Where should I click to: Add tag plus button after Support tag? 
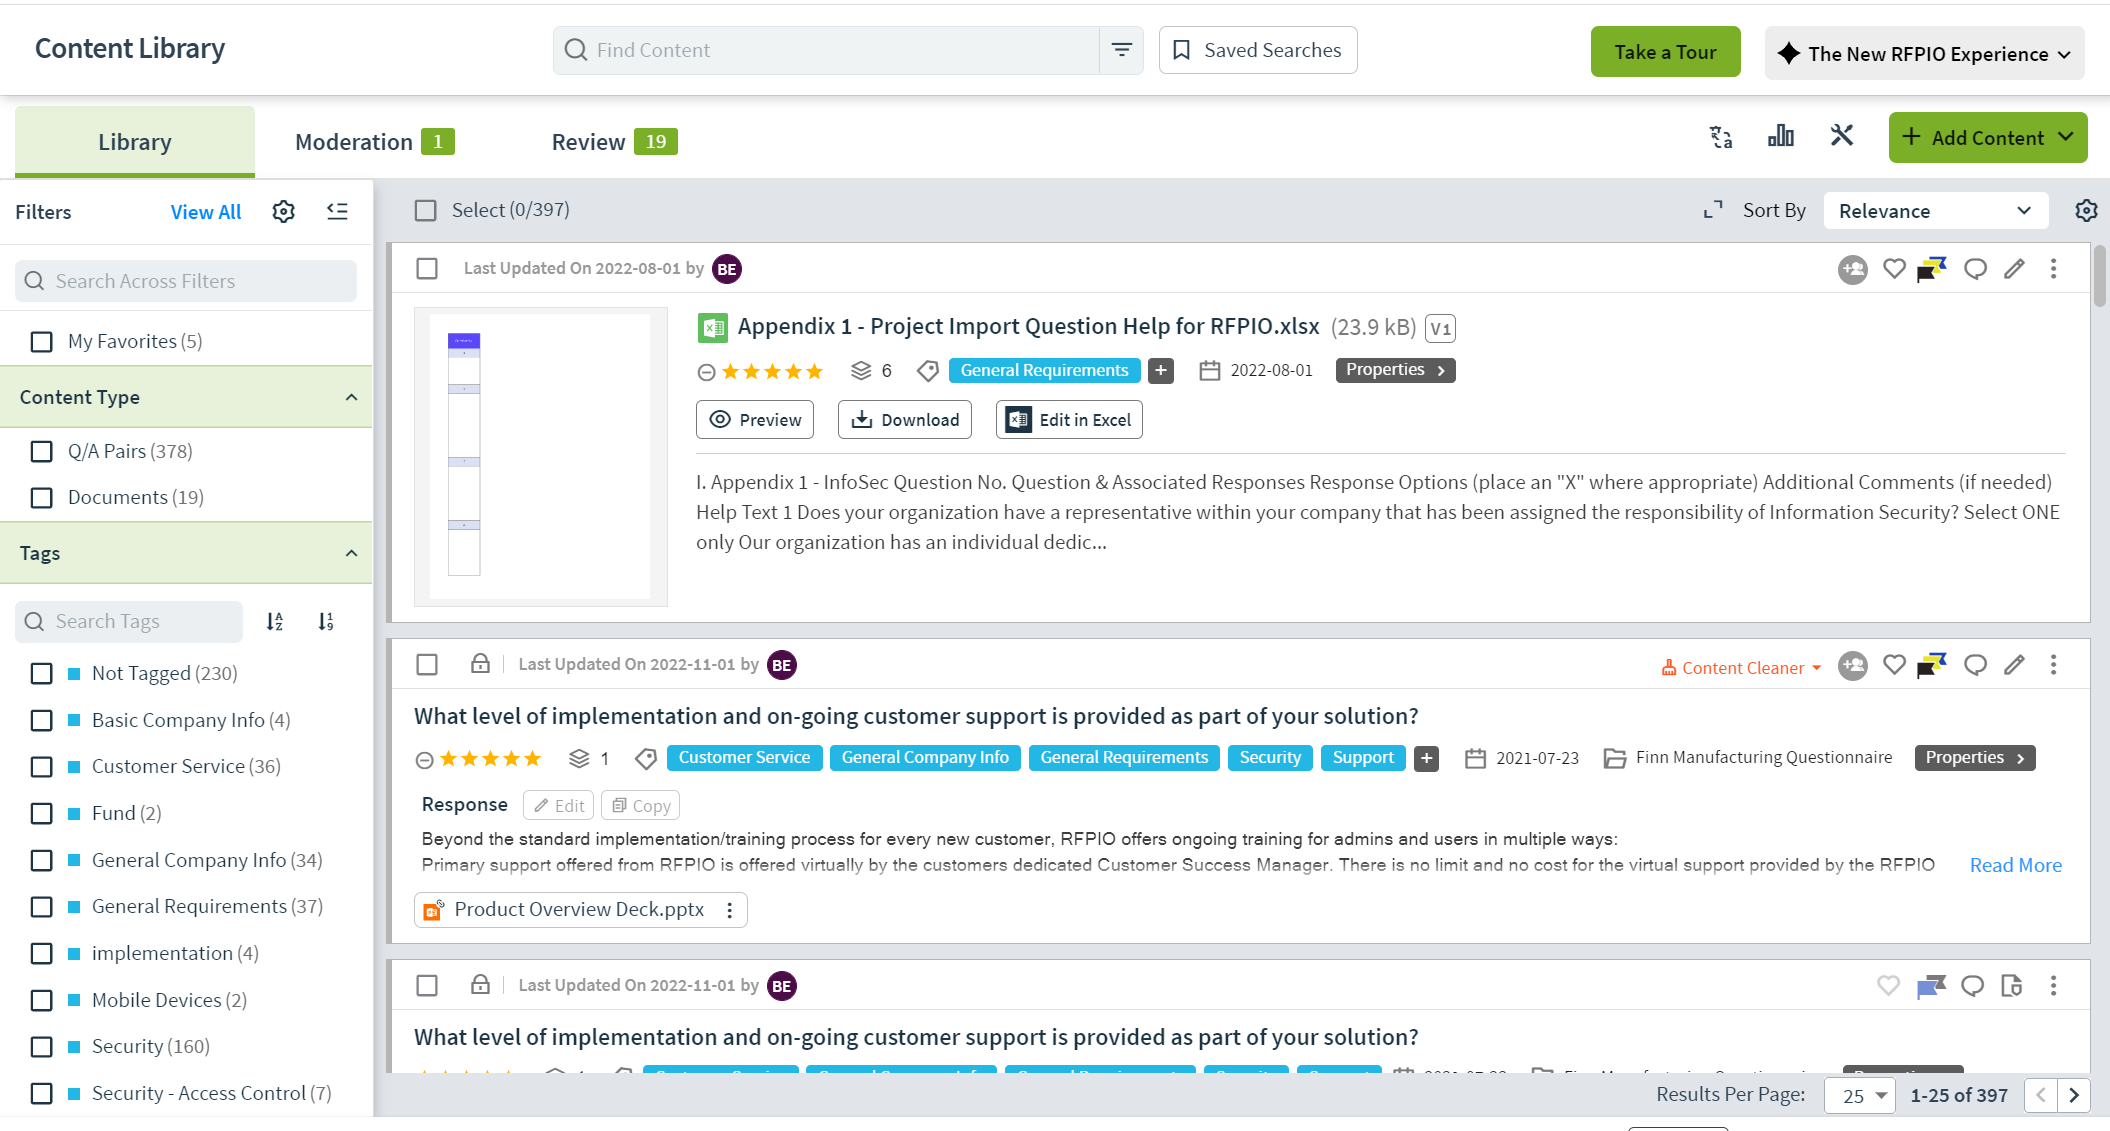1427,759
